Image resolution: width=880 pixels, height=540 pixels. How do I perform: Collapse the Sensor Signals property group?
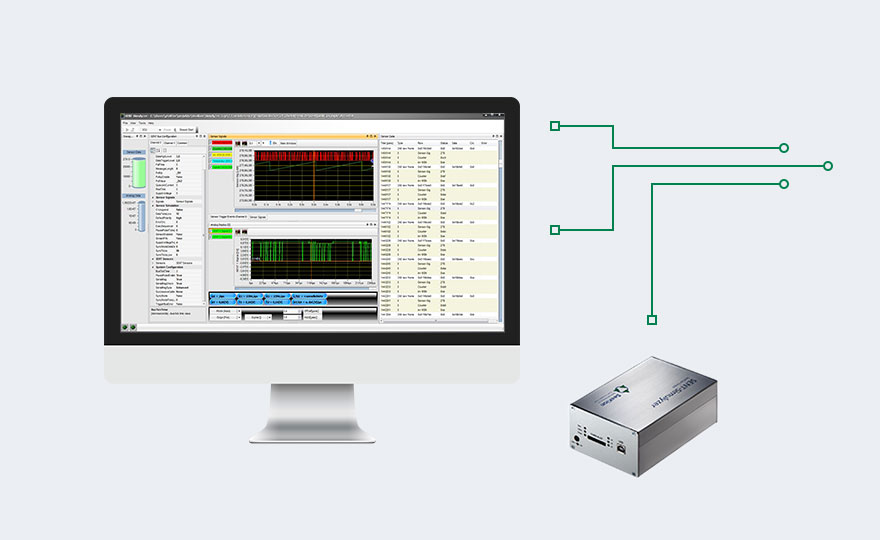tap(153, 198)
